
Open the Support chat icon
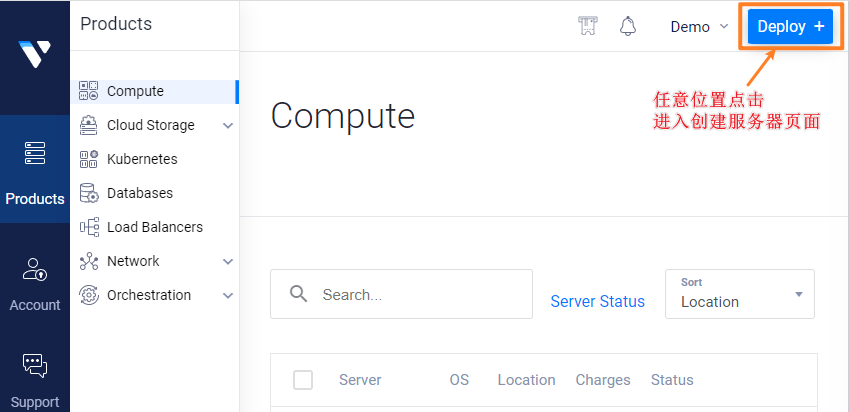(x=35, y=366)
